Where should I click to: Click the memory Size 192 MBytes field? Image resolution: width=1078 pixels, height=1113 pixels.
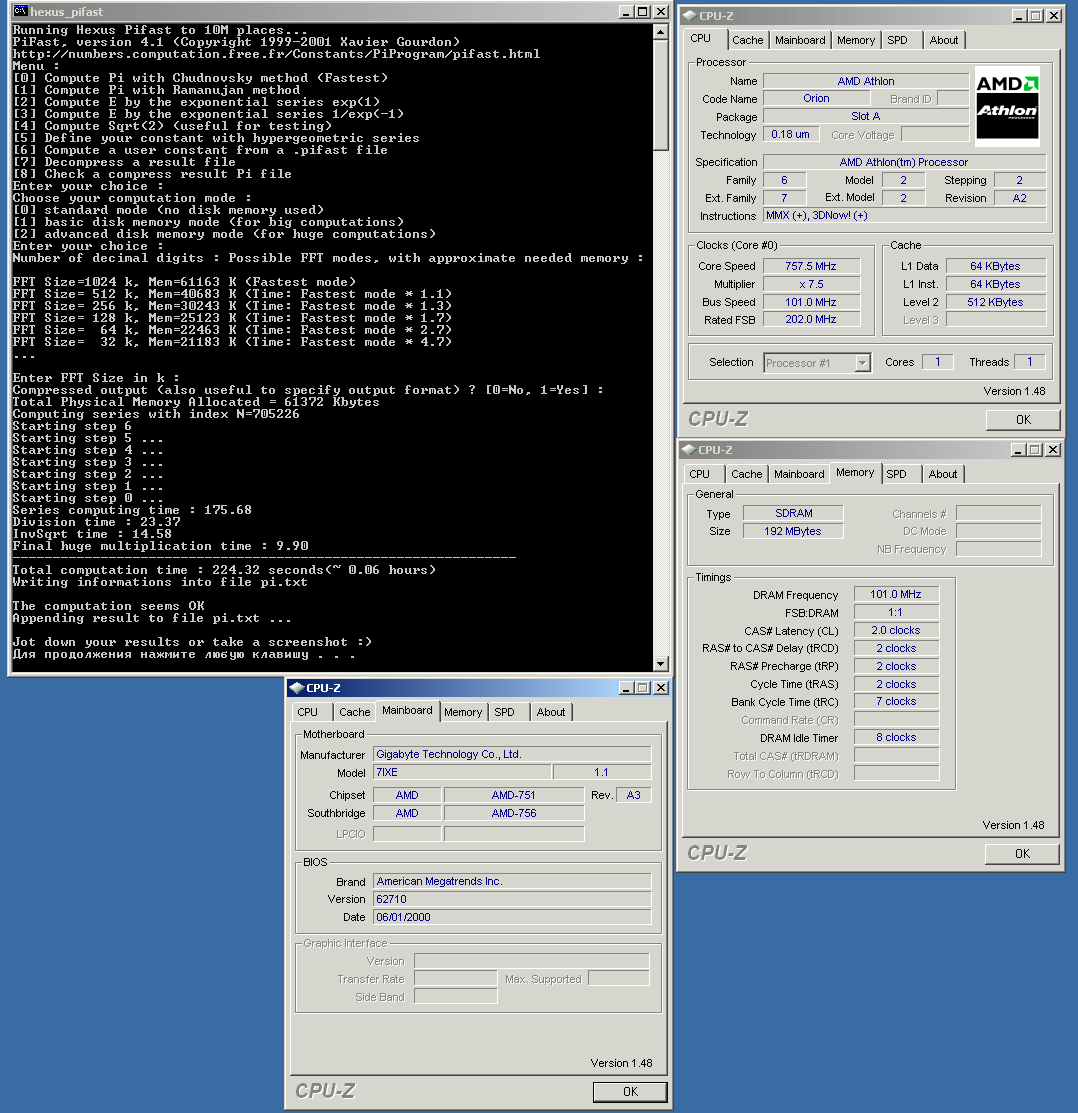(793, 531)
